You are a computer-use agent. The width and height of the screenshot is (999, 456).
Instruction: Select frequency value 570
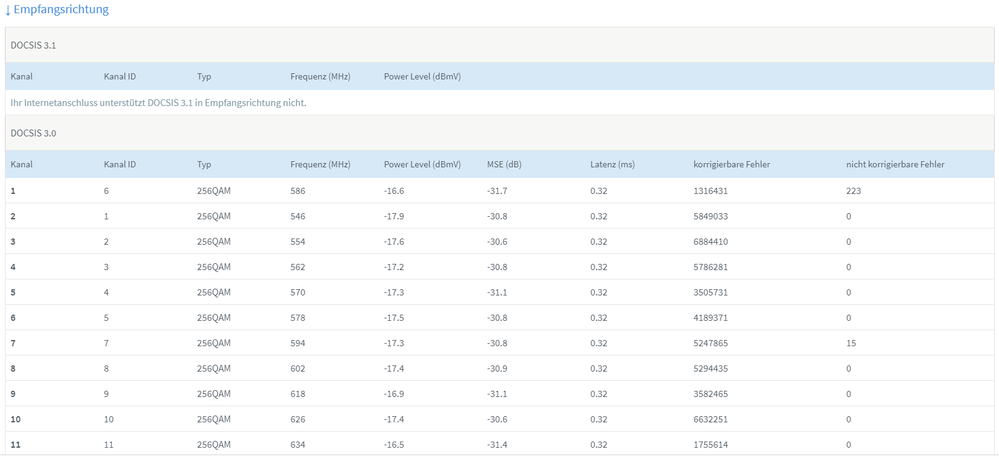point(298,292)
